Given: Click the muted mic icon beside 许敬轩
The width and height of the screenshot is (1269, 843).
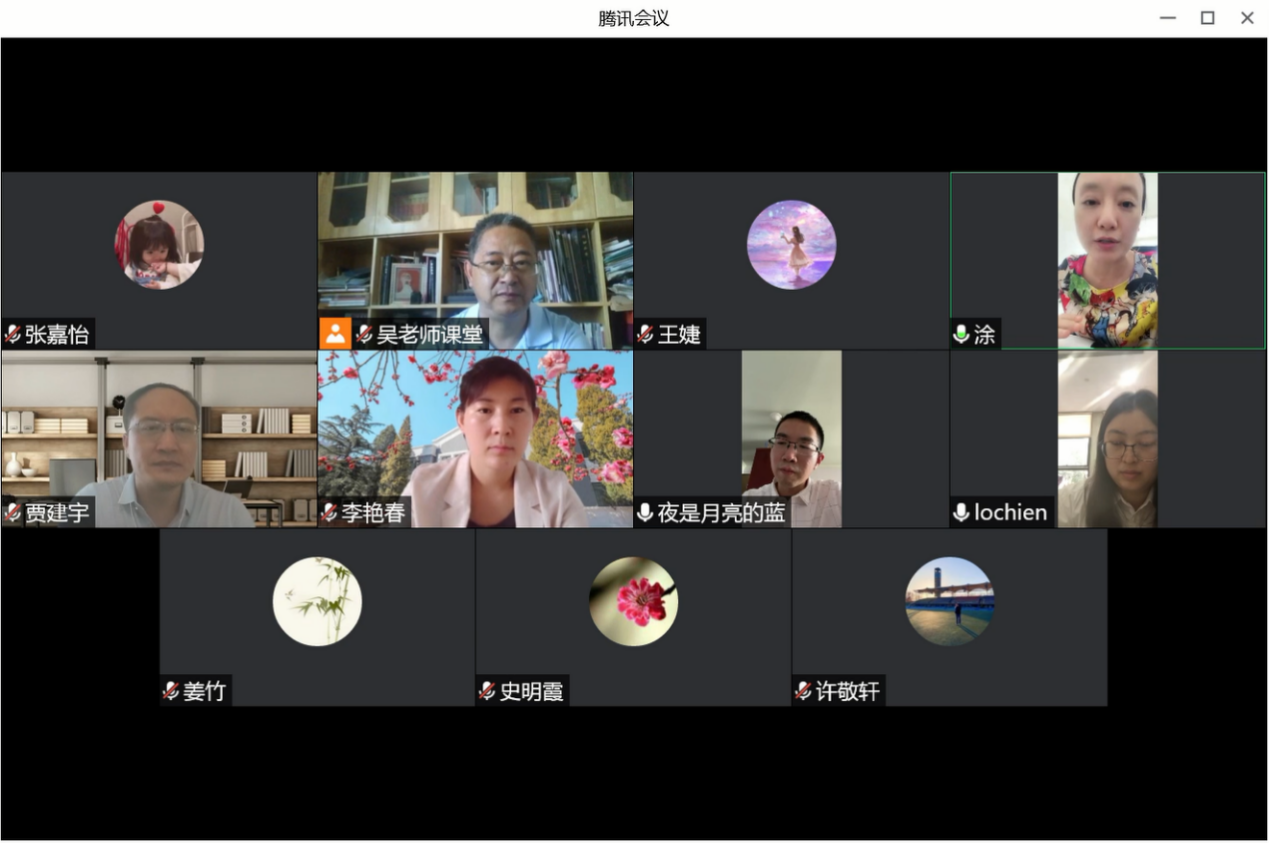Looking at the screenshot, I should point(803,691).
